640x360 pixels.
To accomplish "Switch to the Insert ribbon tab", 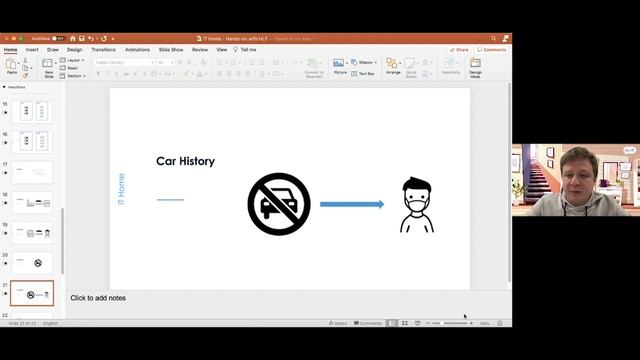I will coord(32,49).
